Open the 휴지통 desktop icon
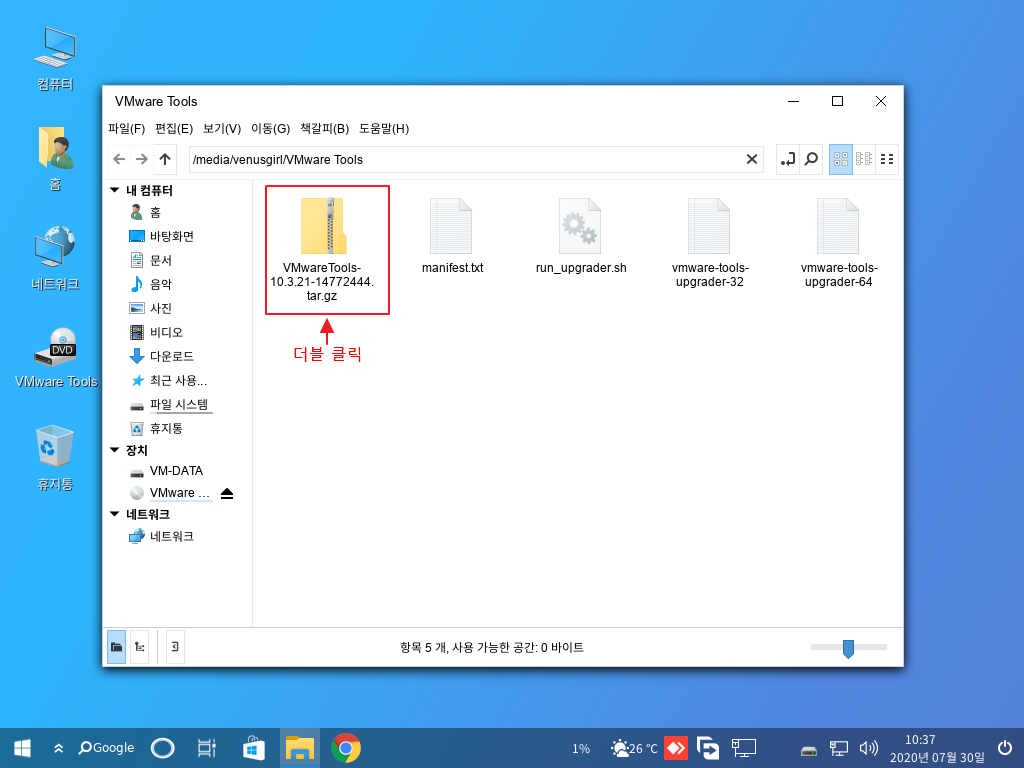 55,458
